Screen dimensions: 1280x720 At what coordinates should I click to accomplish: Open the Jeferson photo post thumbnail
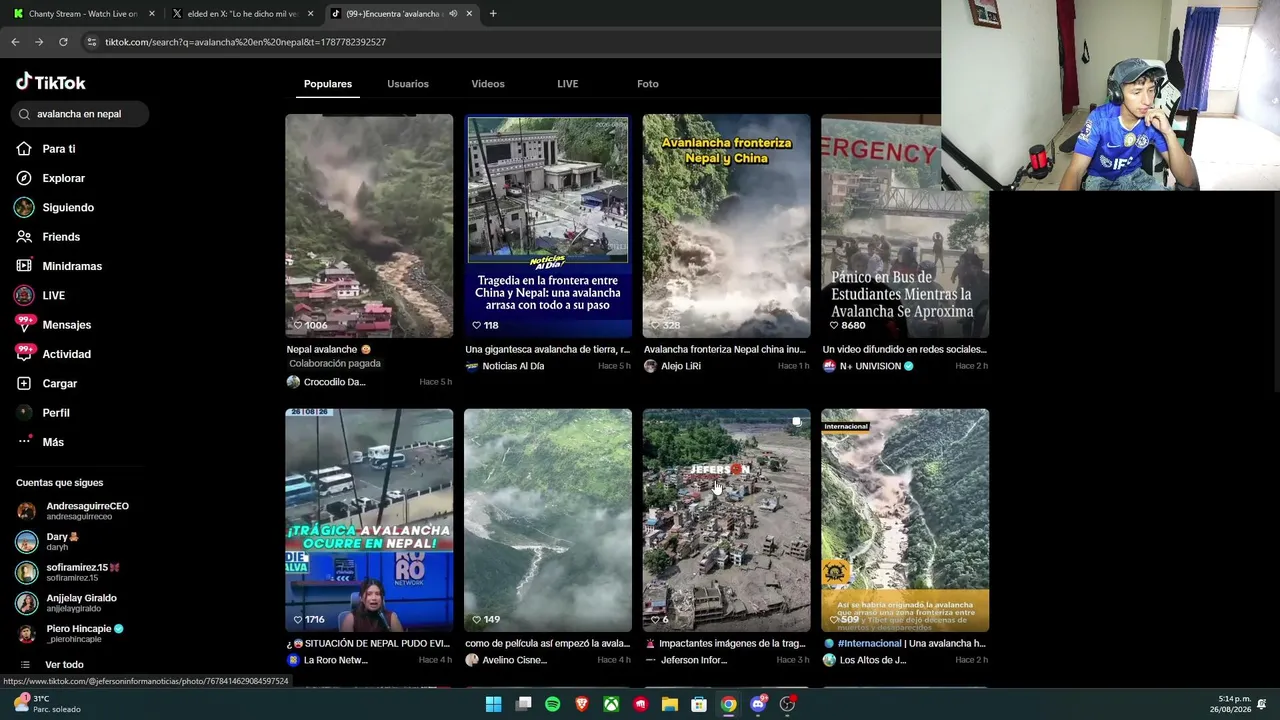click(727, 520)
